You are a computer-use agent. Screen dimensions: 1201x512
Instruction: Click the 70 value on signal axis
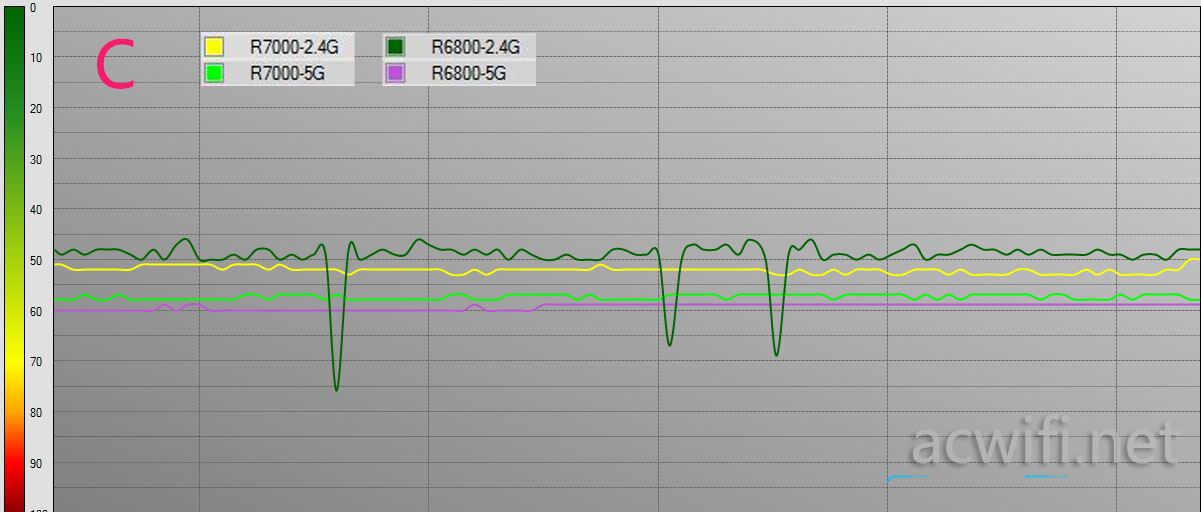pos(36,362)
